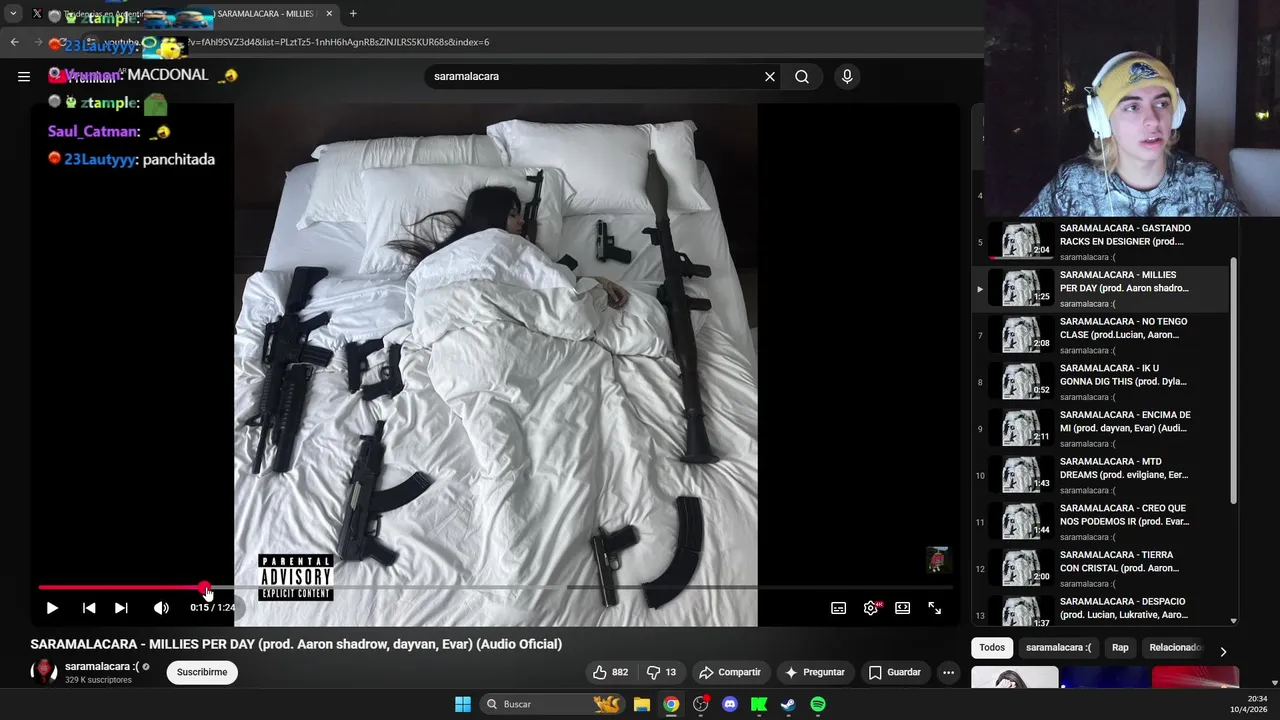Viewport: 1280px width, 720px height.
Task: Share the video via Compartir
Action: coord(730,672)
